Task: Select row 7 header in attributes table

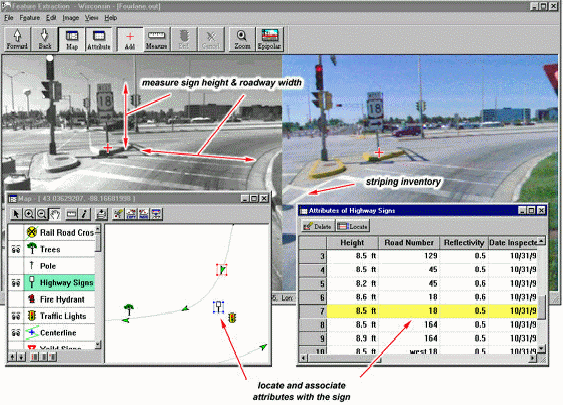Action: tap(313, 311)
